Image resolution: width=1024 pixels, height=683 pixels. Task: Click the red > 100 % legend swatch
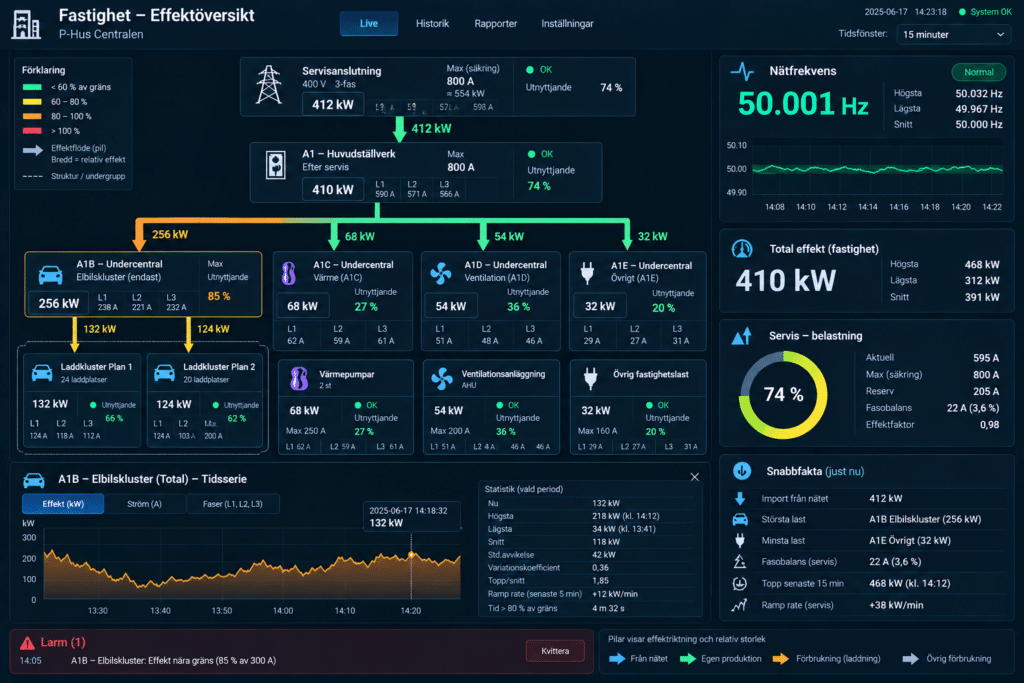coord(32,131)
